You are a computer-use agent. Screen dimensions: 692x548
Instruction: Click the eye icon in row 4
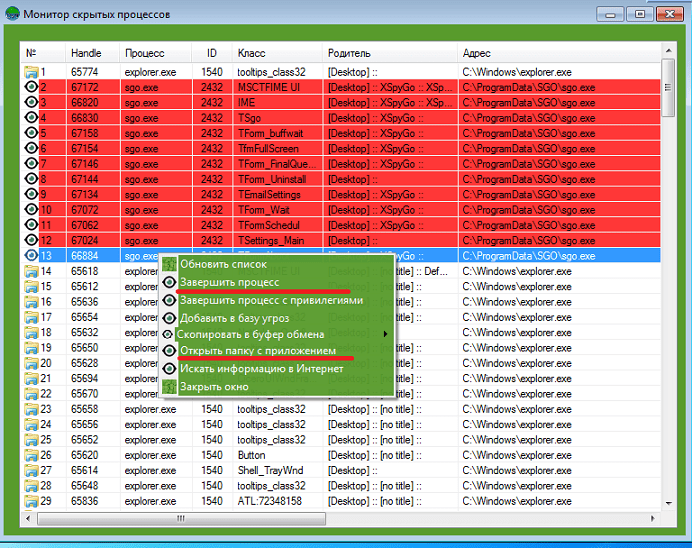[x=31, y=118]
